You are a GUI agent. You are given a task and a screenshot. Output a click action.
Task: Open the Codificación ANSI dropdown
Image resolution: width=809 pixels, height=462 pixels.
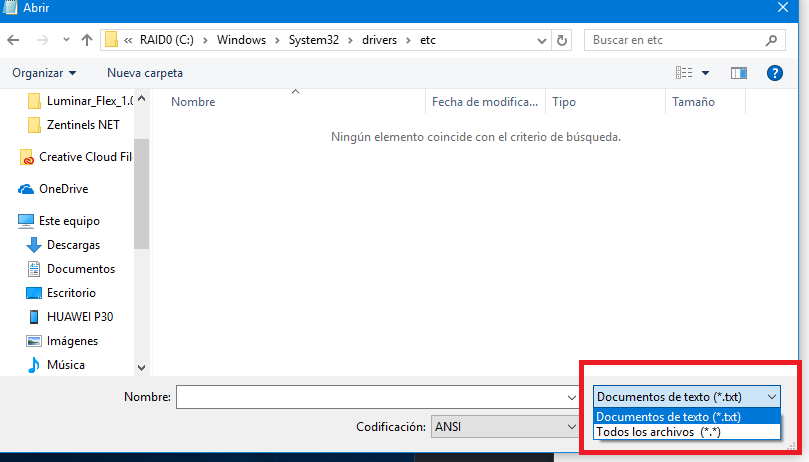[502, 427]
